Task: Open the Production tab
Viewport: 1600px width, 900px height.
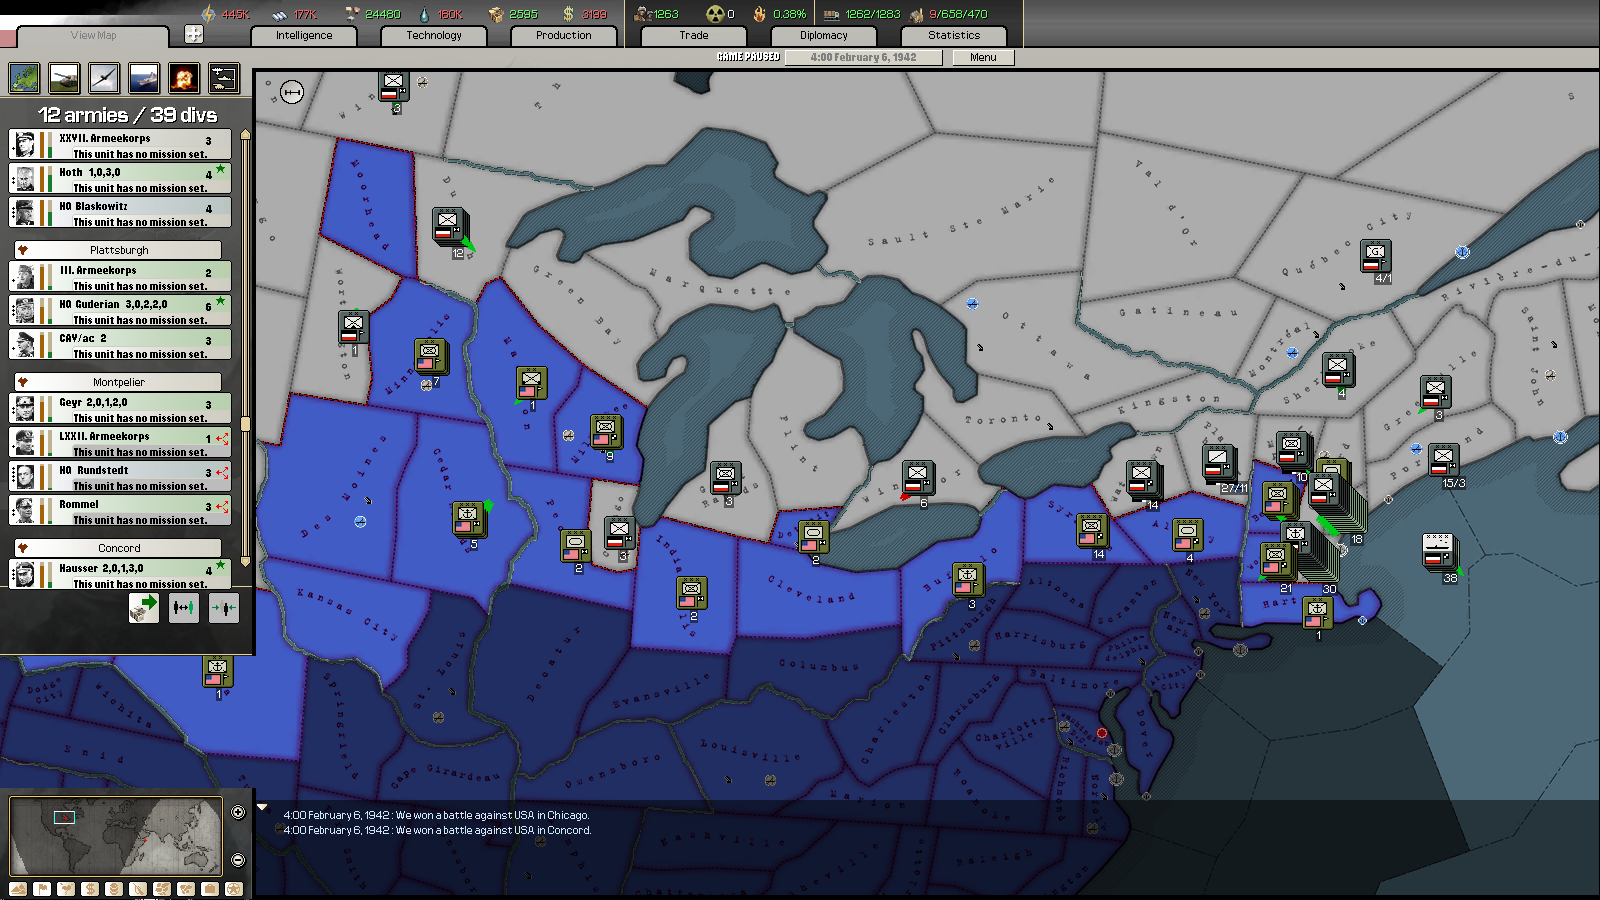Action: (564, 35)
